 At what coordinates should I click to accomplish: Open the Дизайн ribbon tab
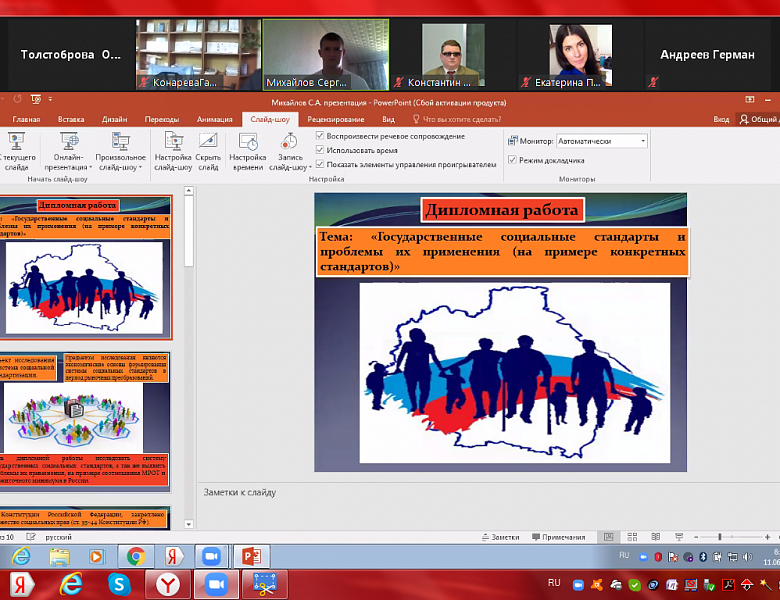point(114,119)
